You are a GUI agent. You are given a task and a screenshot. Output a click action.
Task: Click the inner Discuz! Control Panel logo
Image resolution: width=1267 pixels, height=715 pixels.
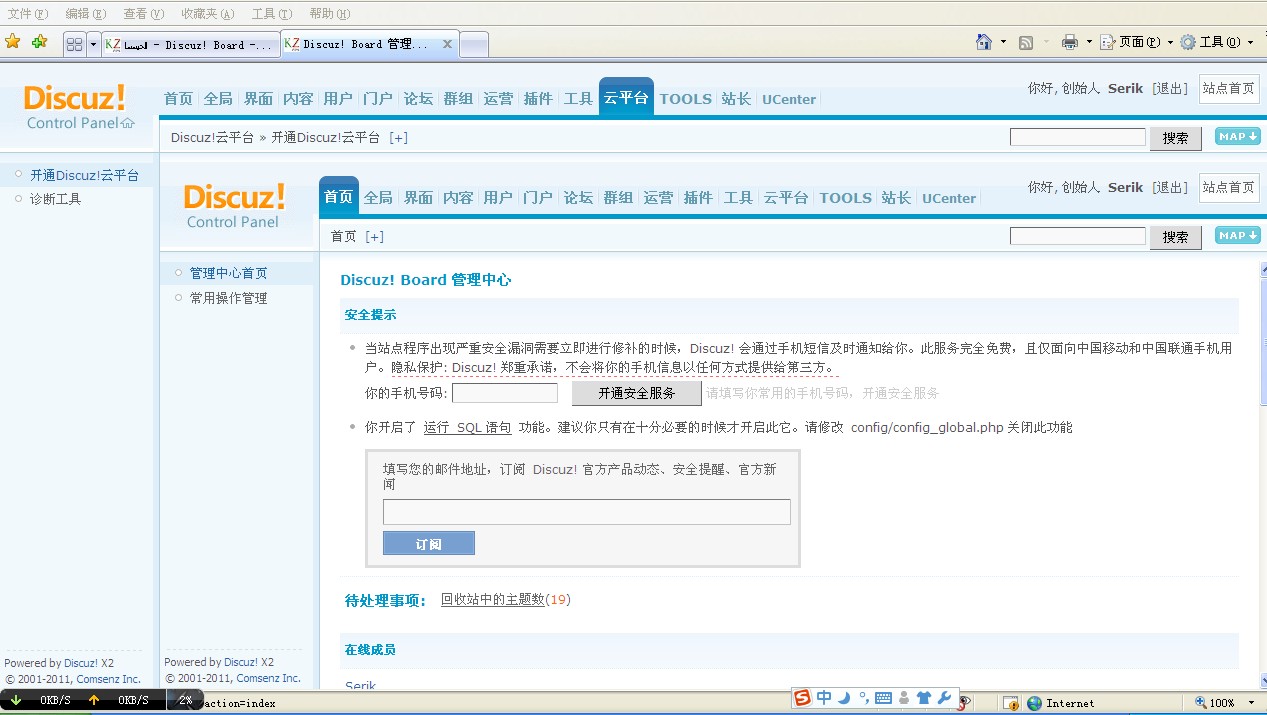coord(235,206)
